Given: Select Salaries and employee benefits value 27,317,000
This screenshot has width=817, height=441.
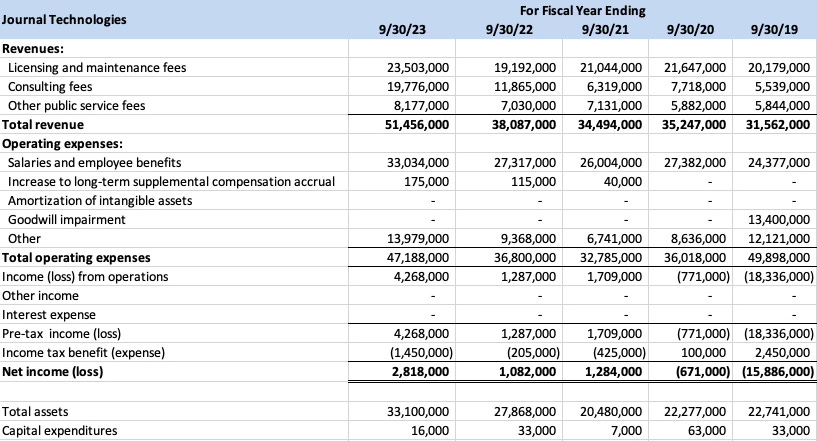Looking at the screenshot, I should point(525,162).
